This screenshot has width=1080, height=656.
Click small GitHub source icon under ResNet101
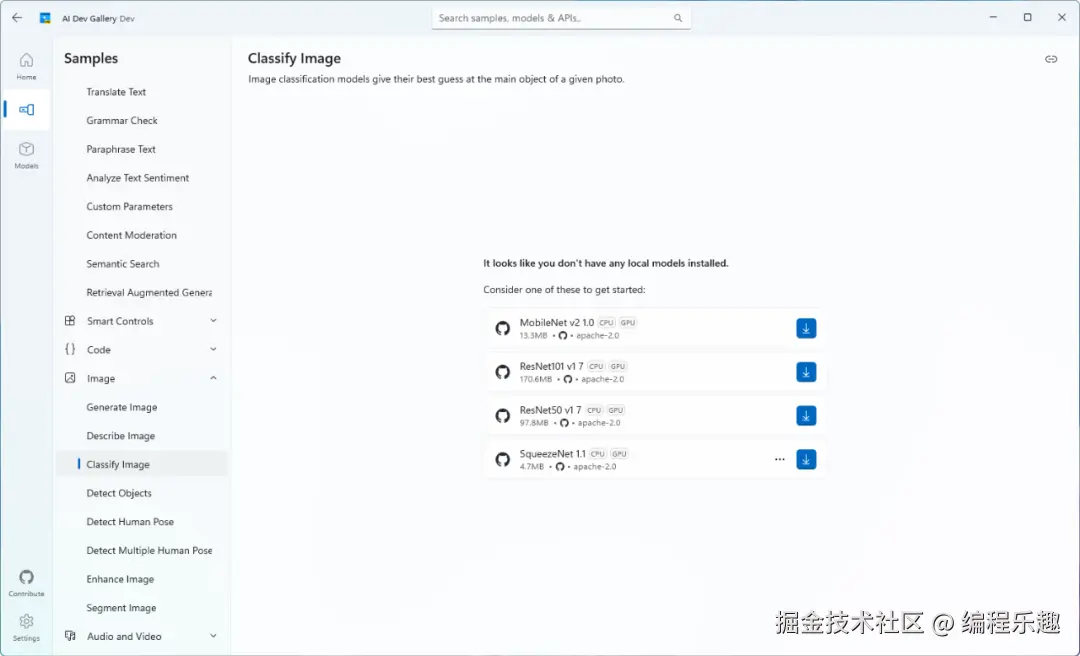[x=568, y=379]
